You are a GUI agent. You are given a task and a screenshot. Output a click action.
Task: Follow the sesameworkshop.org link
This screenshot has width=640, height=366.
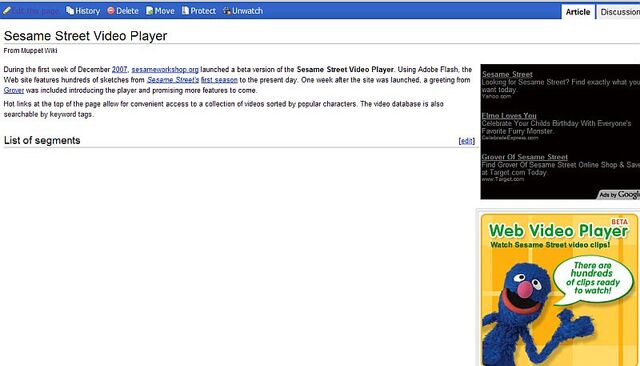(x=165, y=69)
